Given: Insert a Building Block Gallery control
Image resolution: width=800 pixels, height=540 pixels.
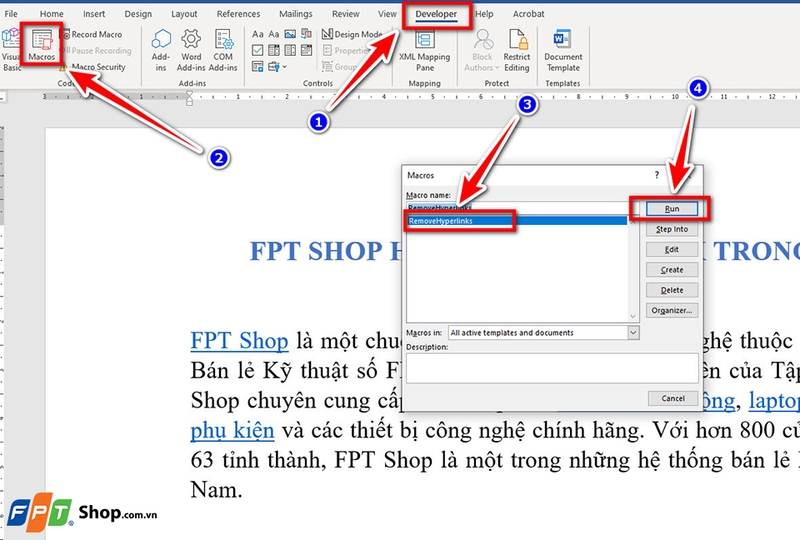Looking at the screenshot, I should click(x=307, y=34).
